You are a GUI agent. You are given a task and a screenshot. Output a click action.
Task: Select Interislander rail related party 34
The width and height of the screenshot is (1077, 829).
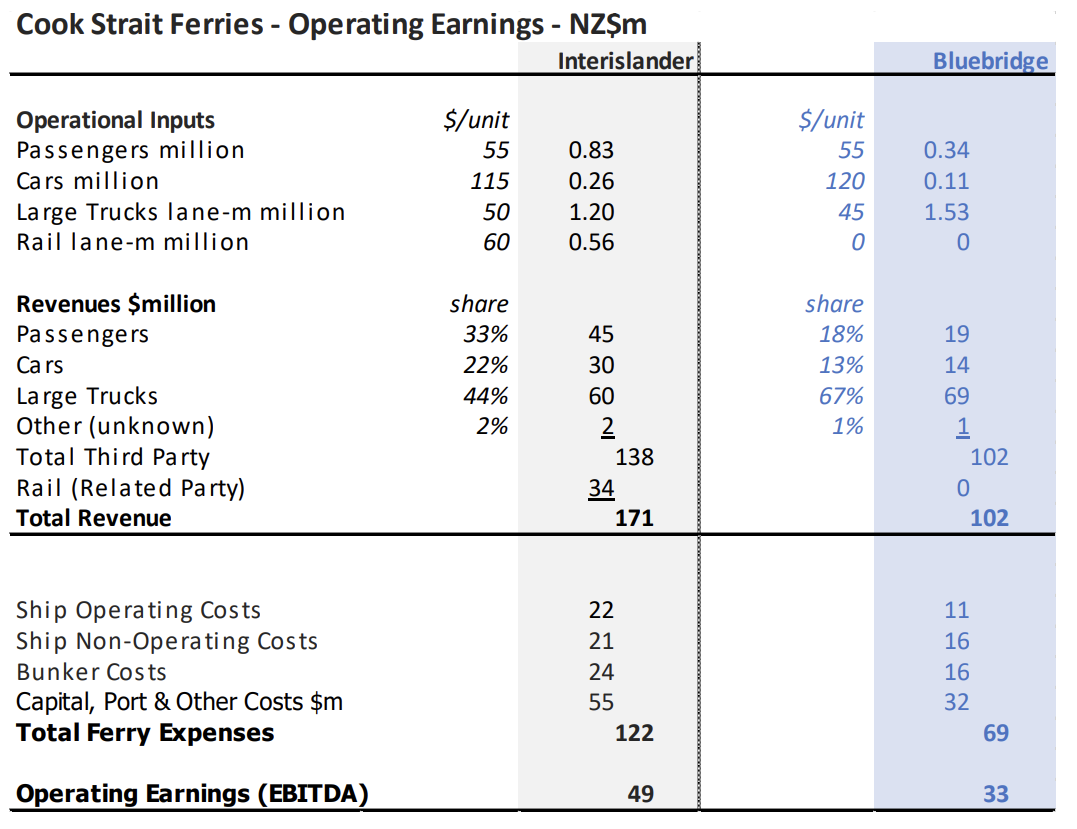coord(601,488)
